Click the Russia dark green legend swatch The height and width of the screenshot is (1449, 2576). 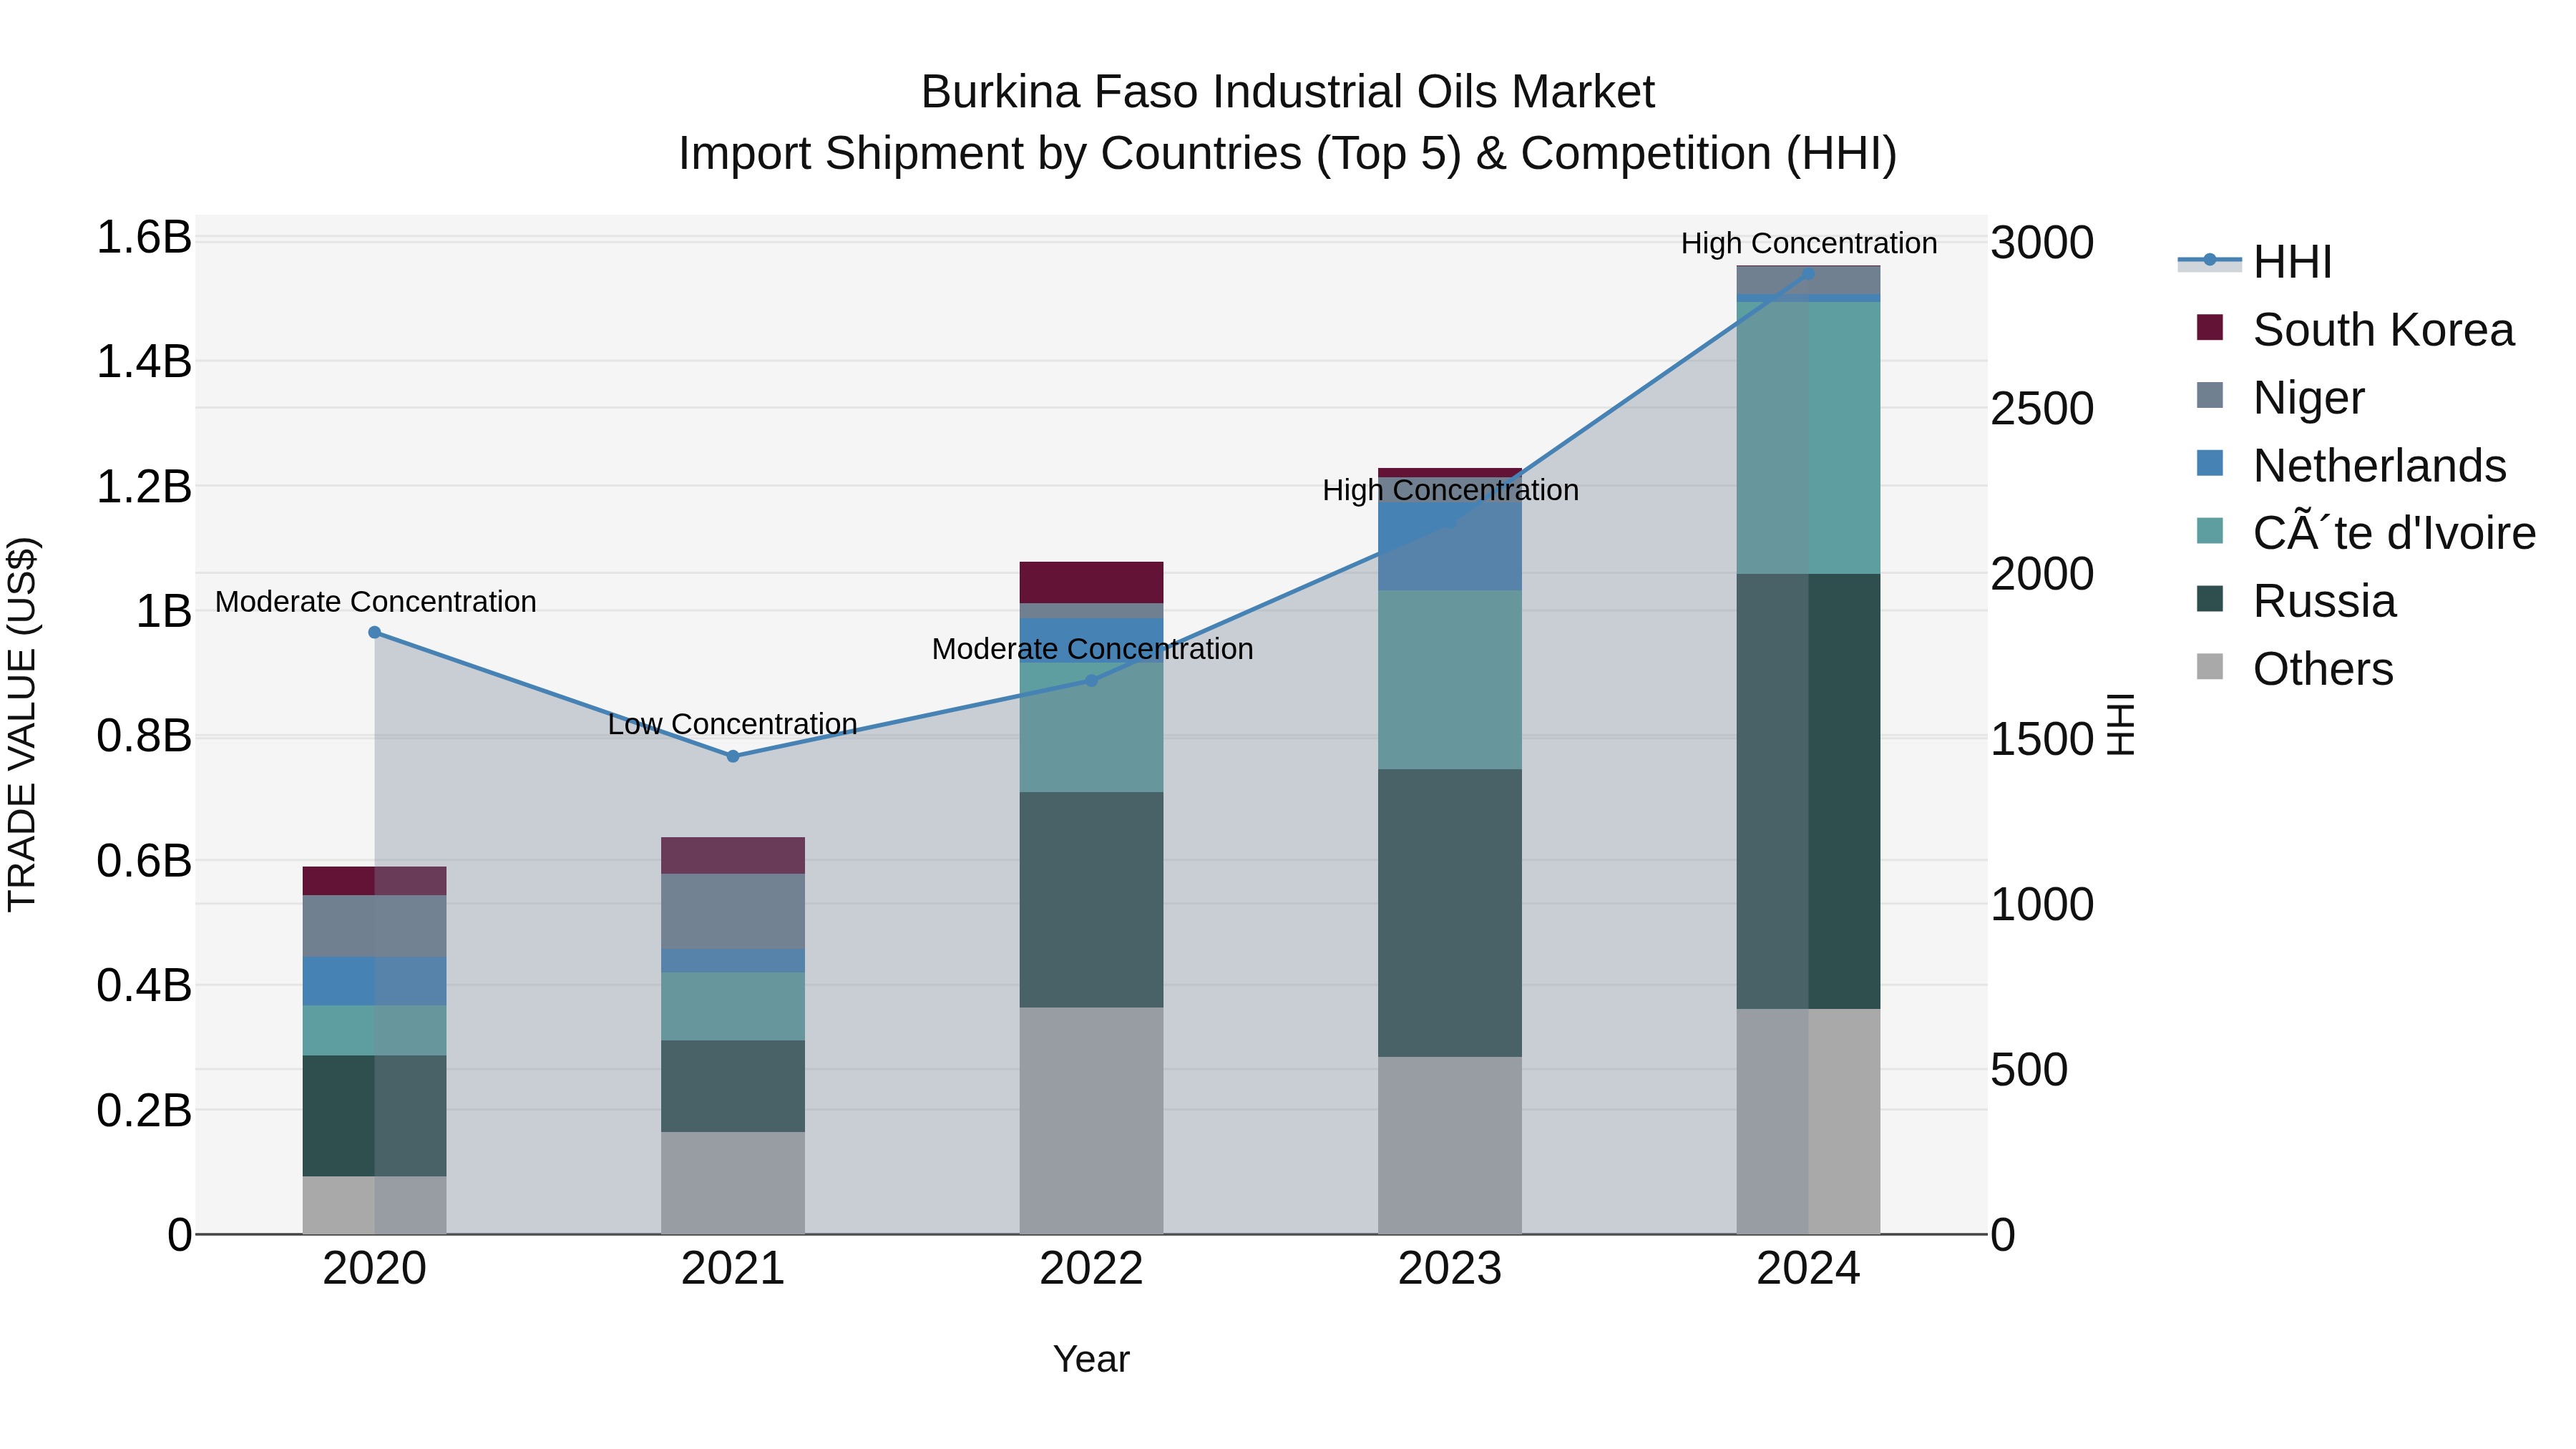click(x=2210, y=599)
